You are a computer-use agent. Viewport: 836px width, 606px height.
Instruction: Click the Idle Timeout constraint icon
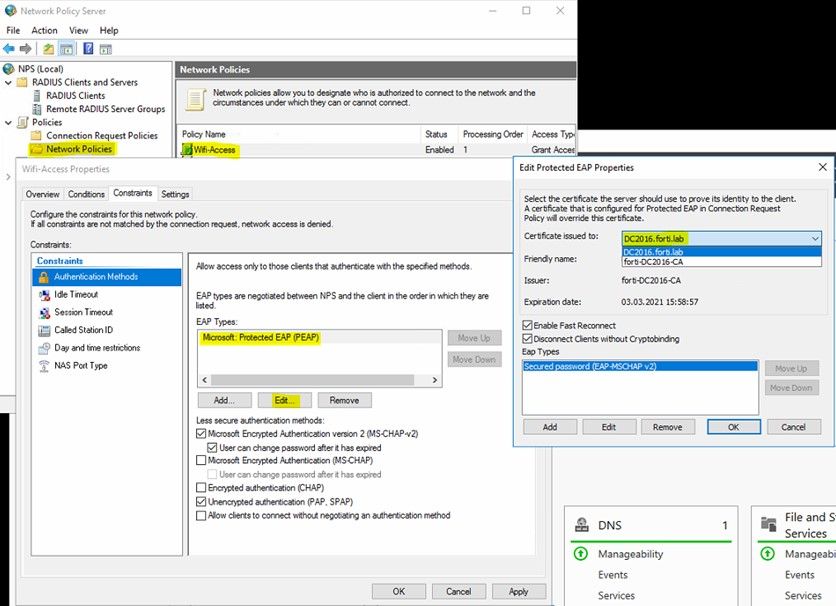[x=44, y=295]
